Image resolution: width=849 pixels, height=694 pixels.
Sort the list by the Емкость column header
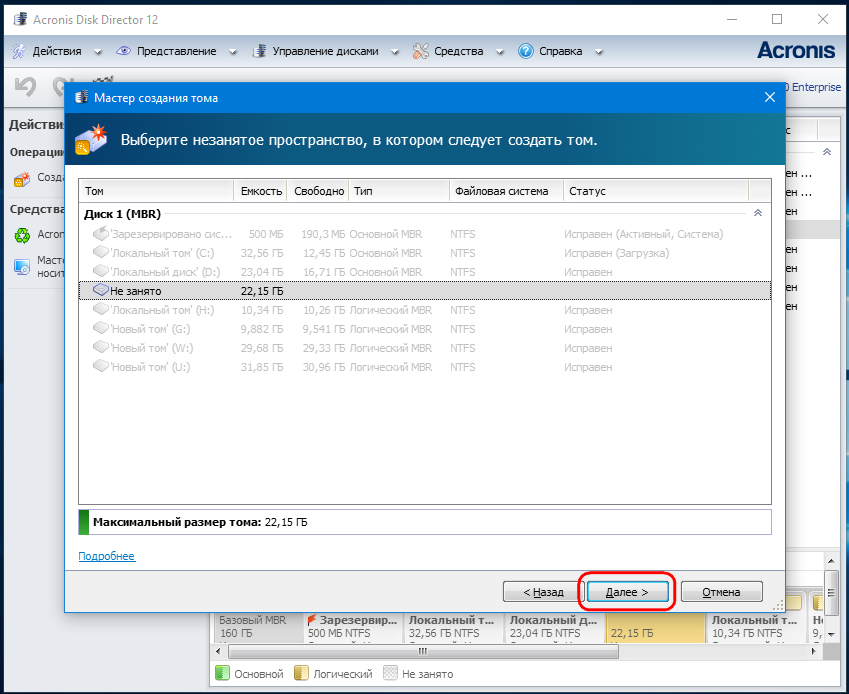tap(260, 191)
